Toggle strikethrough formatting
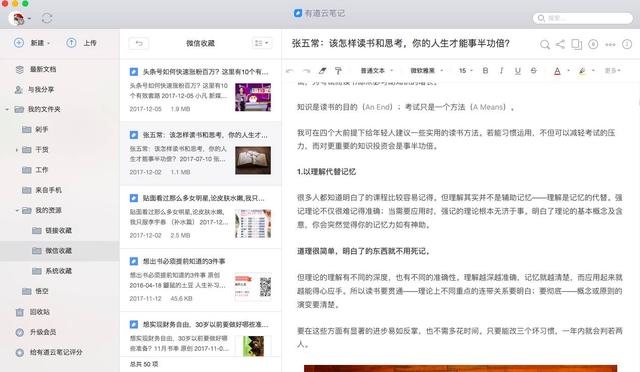 [533, 71]
